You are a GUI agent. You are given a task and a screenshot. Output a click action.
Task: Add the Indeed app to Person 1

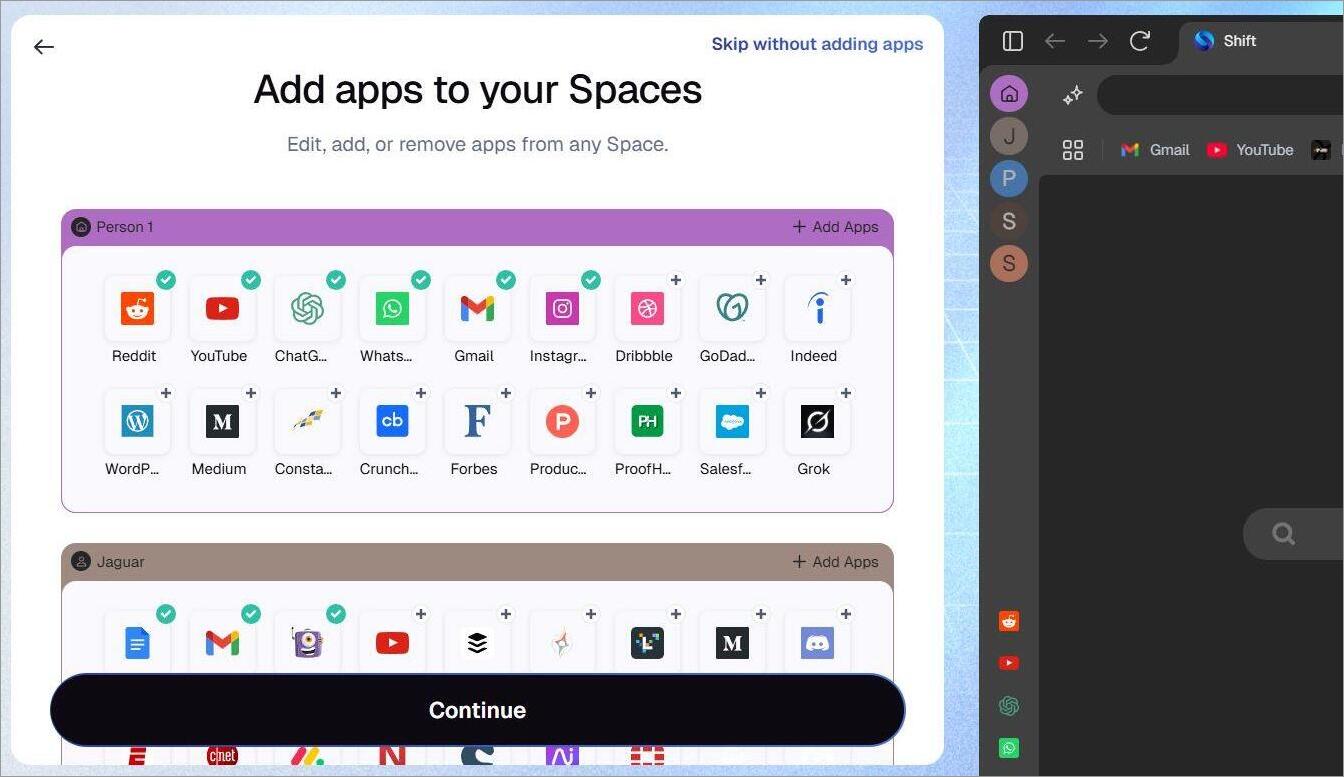pos(846,280)
